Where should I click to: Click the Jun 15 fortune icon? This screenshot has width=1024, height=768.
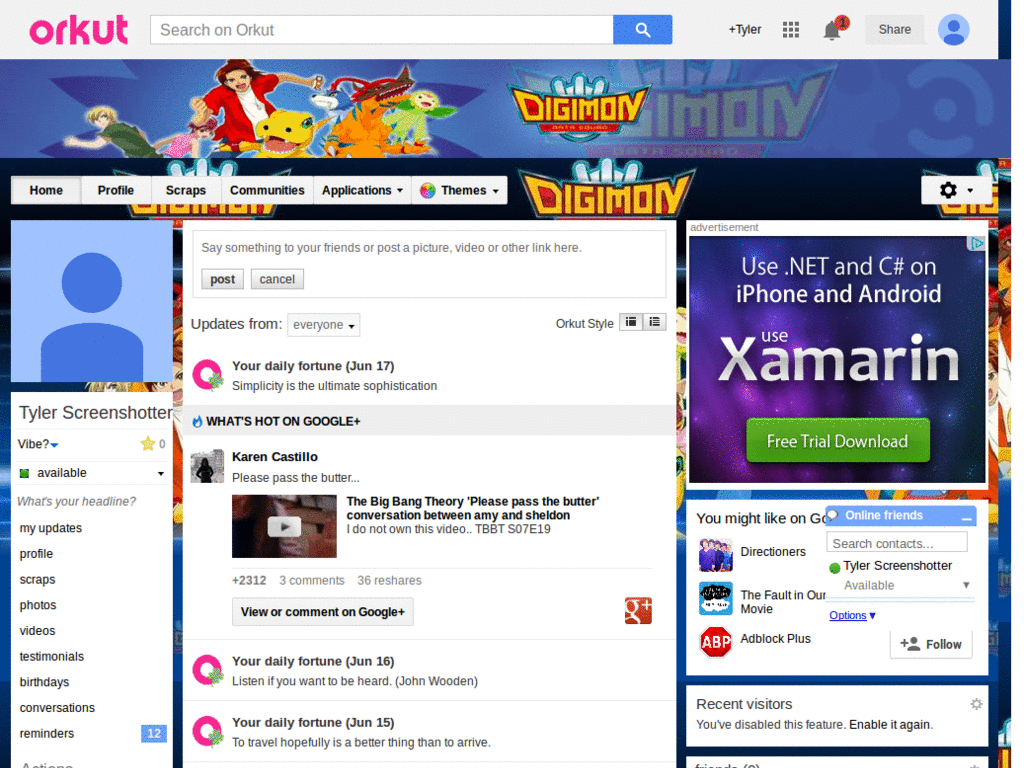[x=208, y=731]
